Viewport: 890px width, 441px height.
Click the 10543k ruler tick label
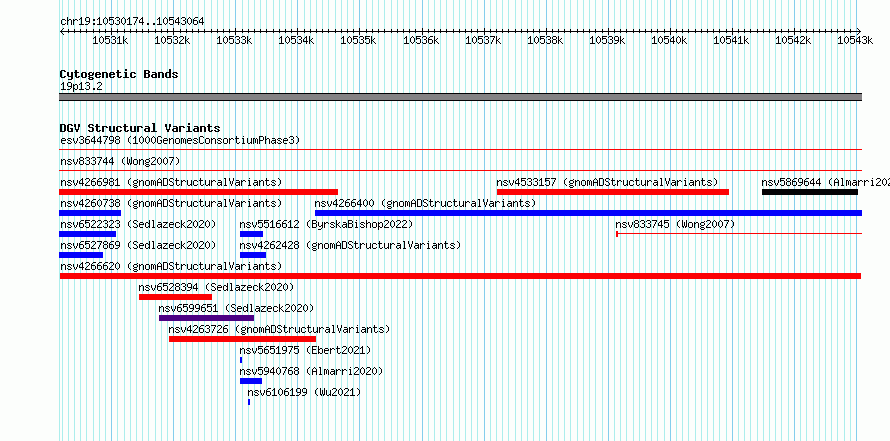[855, 40]
